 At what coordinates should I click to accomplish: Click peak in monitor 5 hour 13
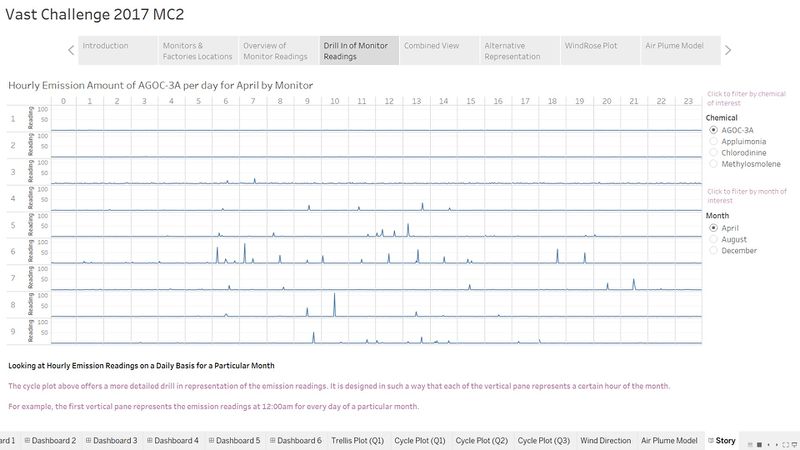(408, 230)
